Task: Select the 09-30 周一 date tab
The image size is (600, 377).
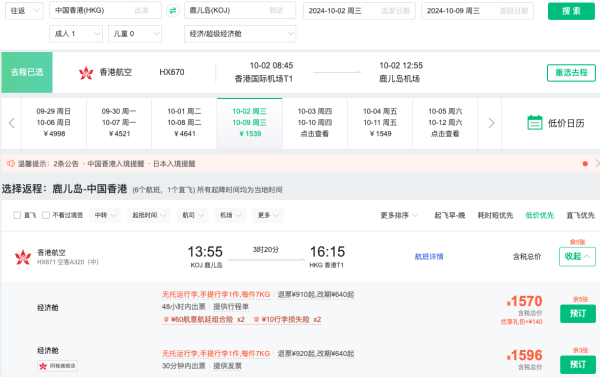Action: (x=119, y=123)
